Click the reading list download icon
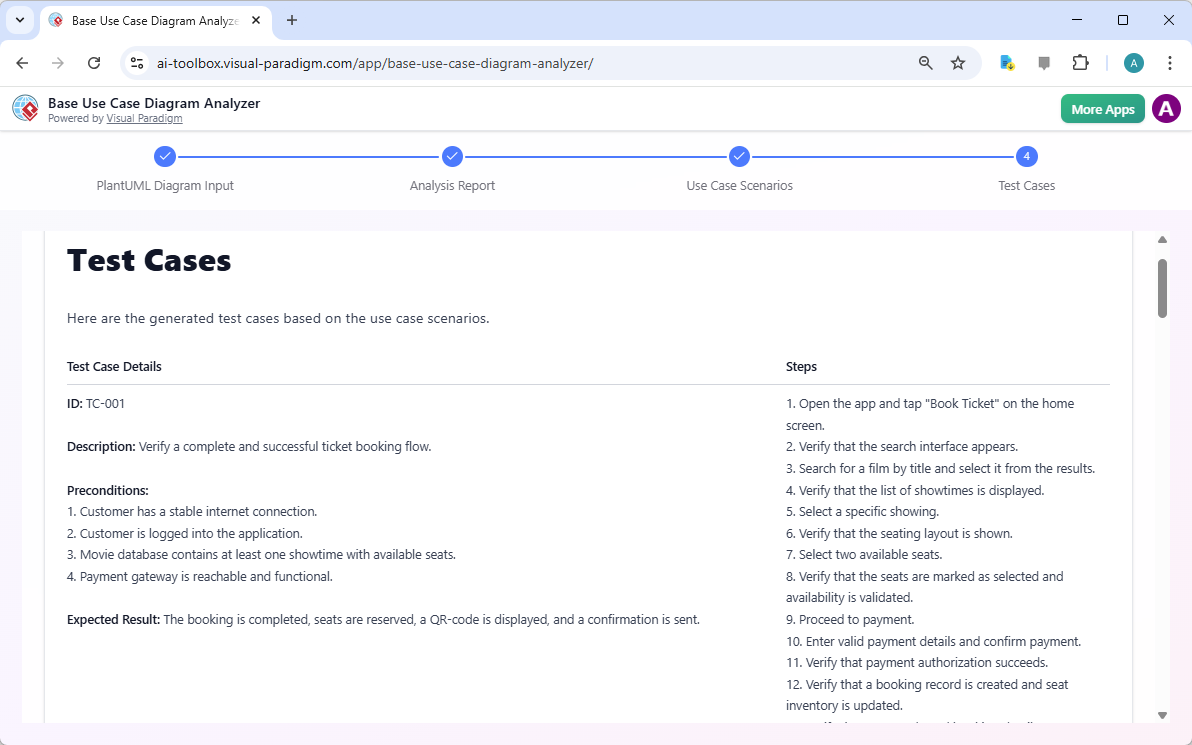The height and width of the screenshot is (745, 1192). 1006,62
